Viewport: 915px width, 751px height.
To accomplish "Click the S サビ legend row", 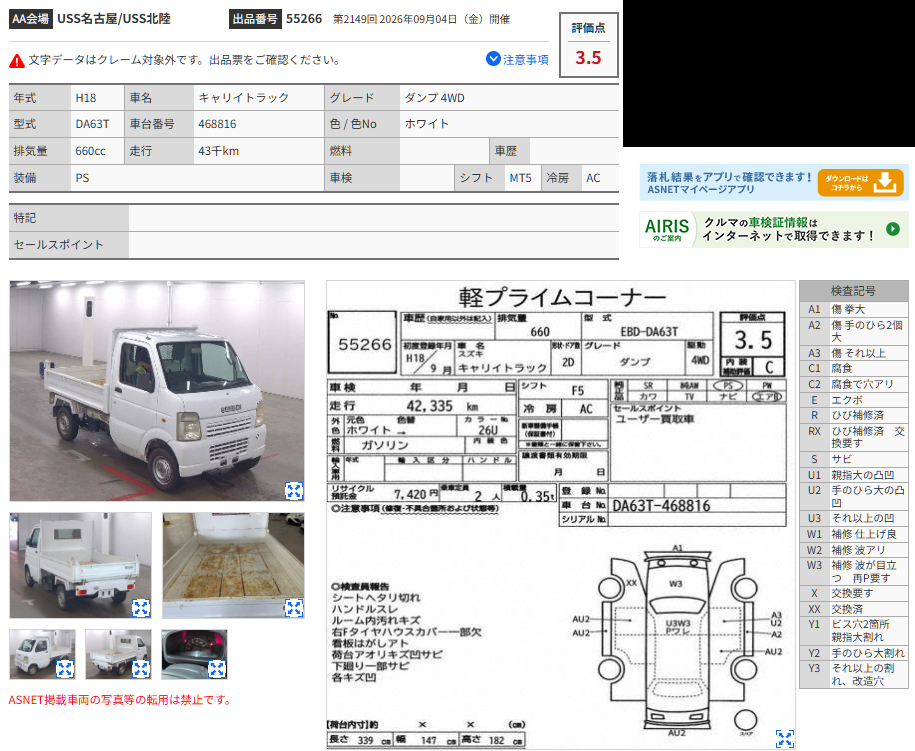I will pos(854,459).
